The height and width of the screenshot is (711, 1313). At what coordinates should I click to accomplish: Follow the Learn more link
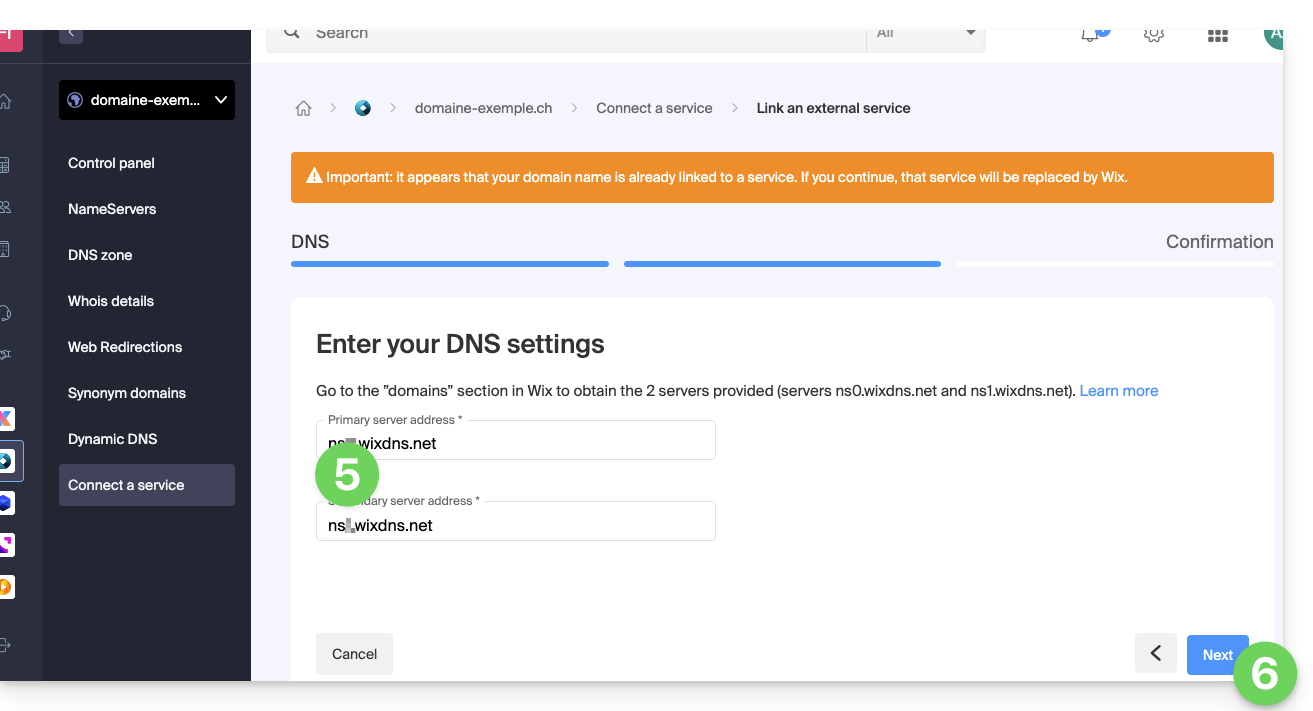coord(1119,391)
